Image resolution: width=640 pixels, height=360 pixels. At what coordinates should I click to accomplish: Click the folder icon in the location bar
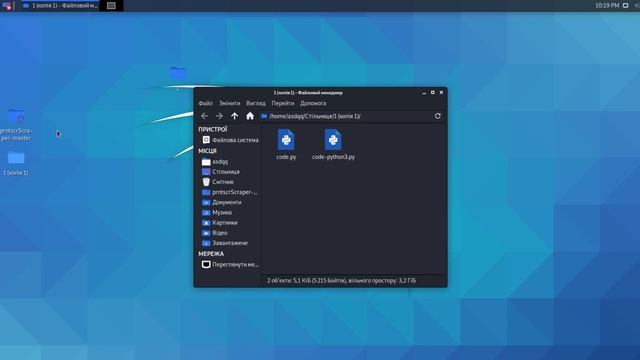264,116
